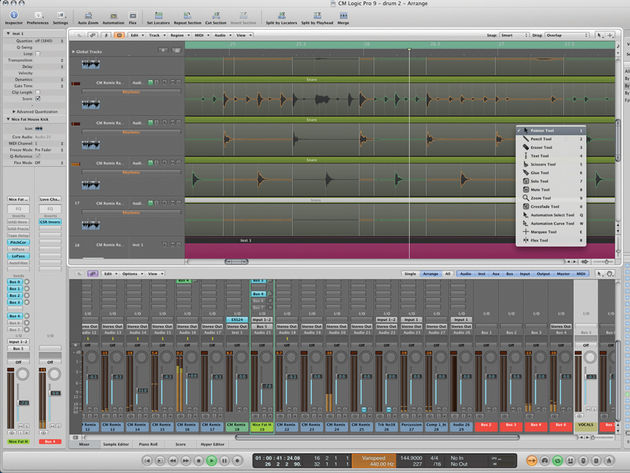This screenshot has height=473, width=630.
Task: Click the Record button in transport
Action: pyautogui.click(x=237, y=461)
